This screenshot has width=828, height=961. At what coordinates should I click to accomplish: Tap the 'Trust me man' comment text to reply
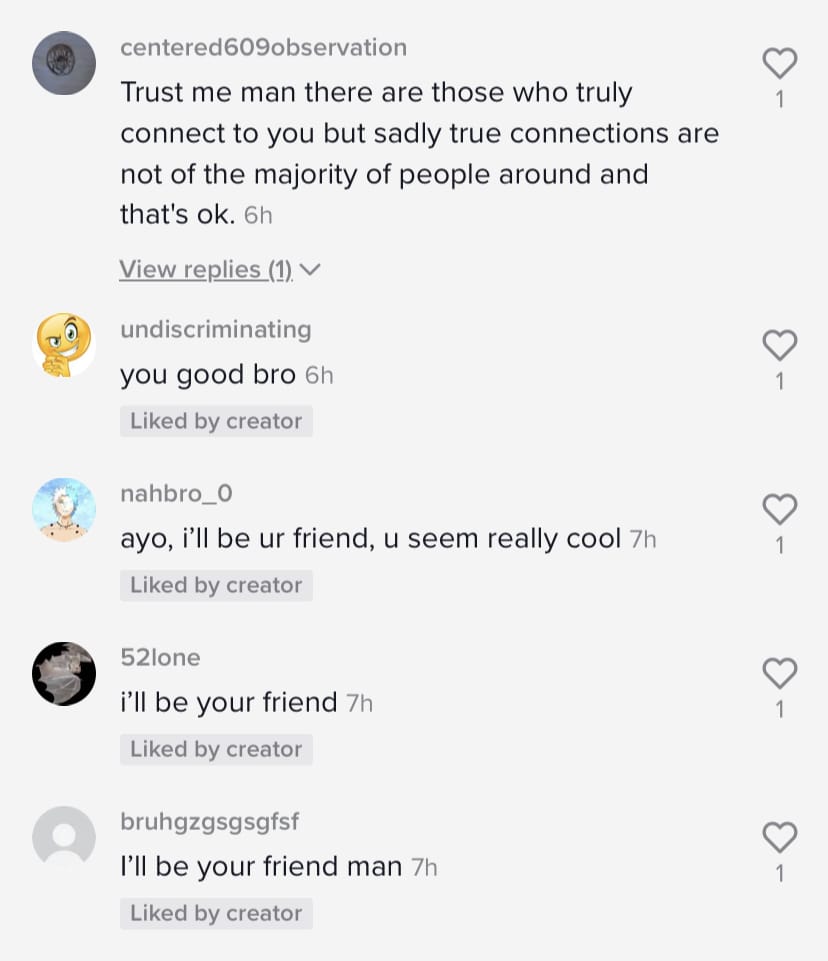pyautogui.click(x=420, y=153)
